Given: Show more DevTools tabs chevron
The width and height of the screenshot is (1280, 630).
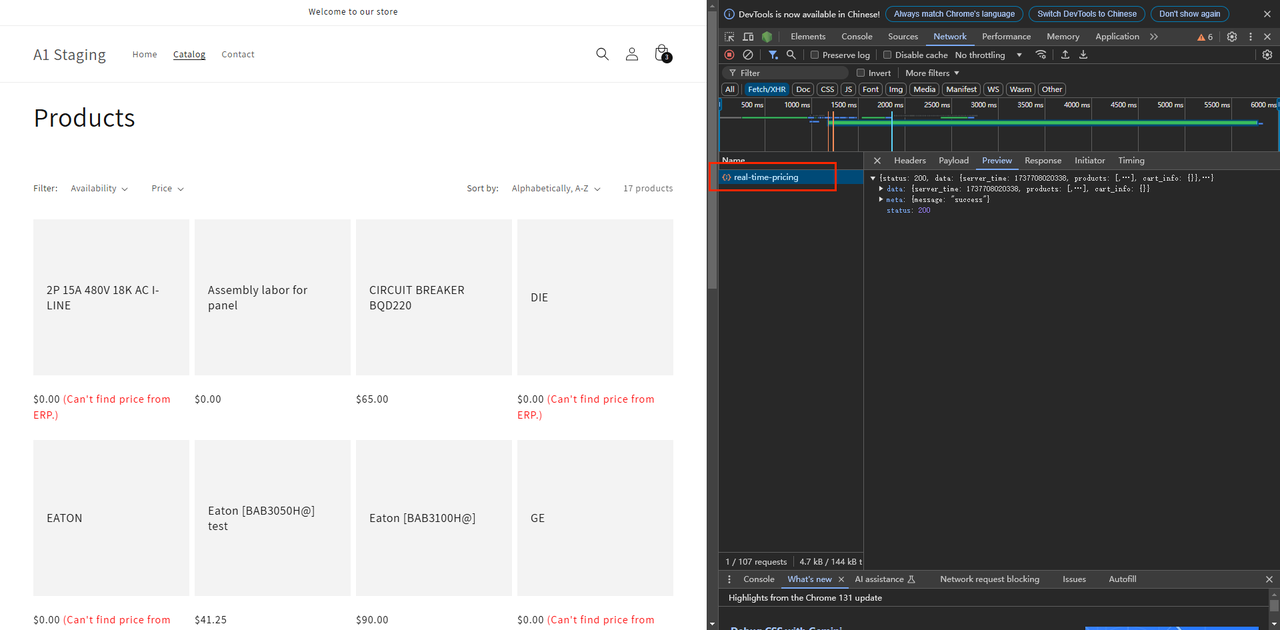Looking at the screenshot, I should tap(1154, 37).
